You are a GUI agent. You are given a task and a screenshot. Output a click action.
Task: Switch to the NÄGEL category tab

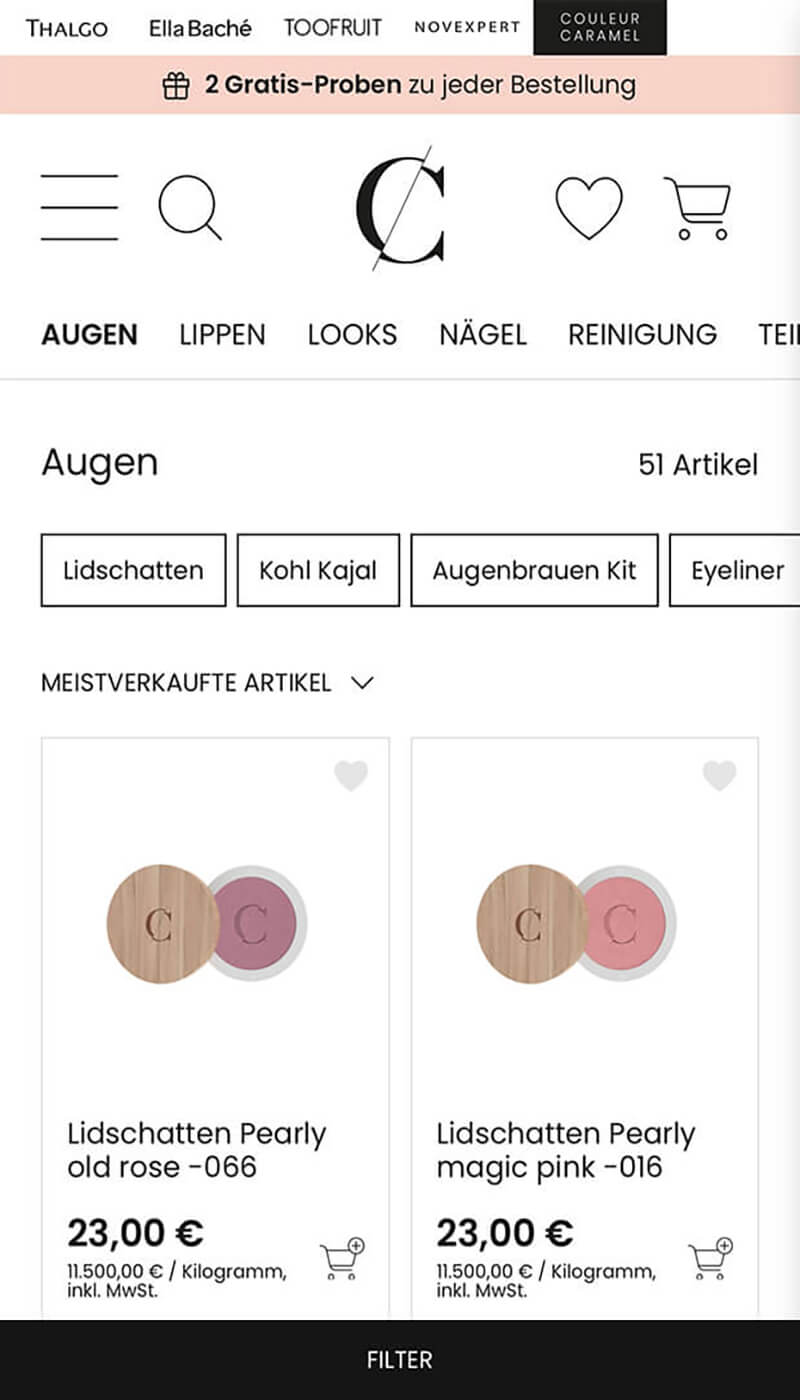[x=482, y=334]
